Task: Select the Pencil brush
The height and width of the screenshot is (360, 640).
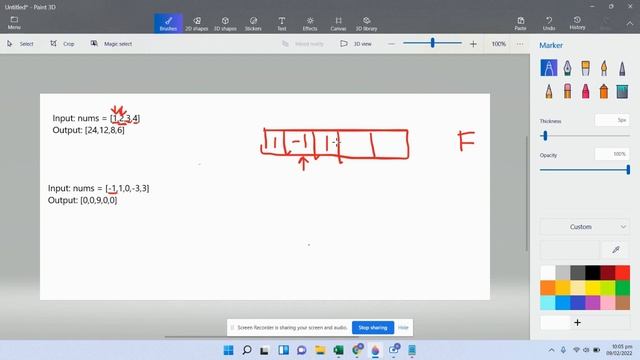Action: coord(549,91)
